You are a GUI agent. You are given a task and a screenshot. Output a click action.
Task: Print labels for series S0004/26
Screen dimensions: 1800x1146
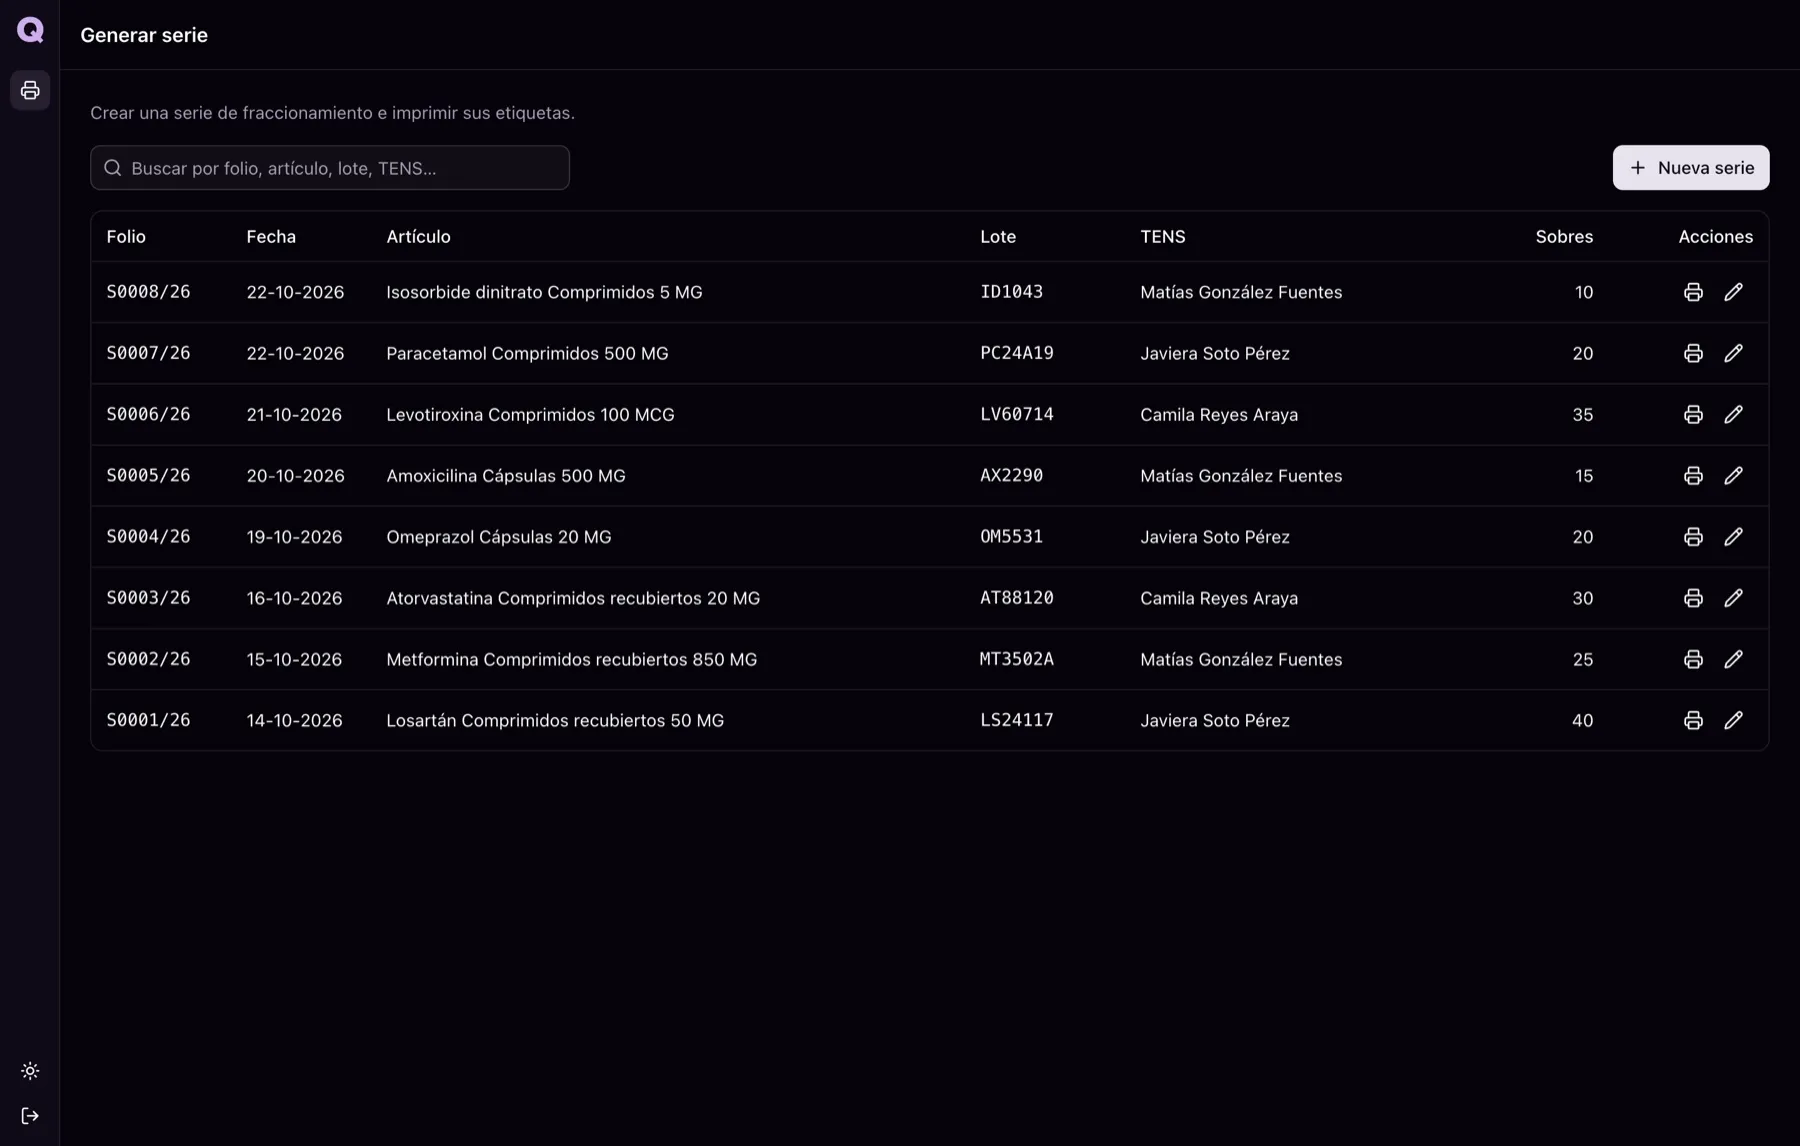pyautogui.click(x=1693, y=537)
